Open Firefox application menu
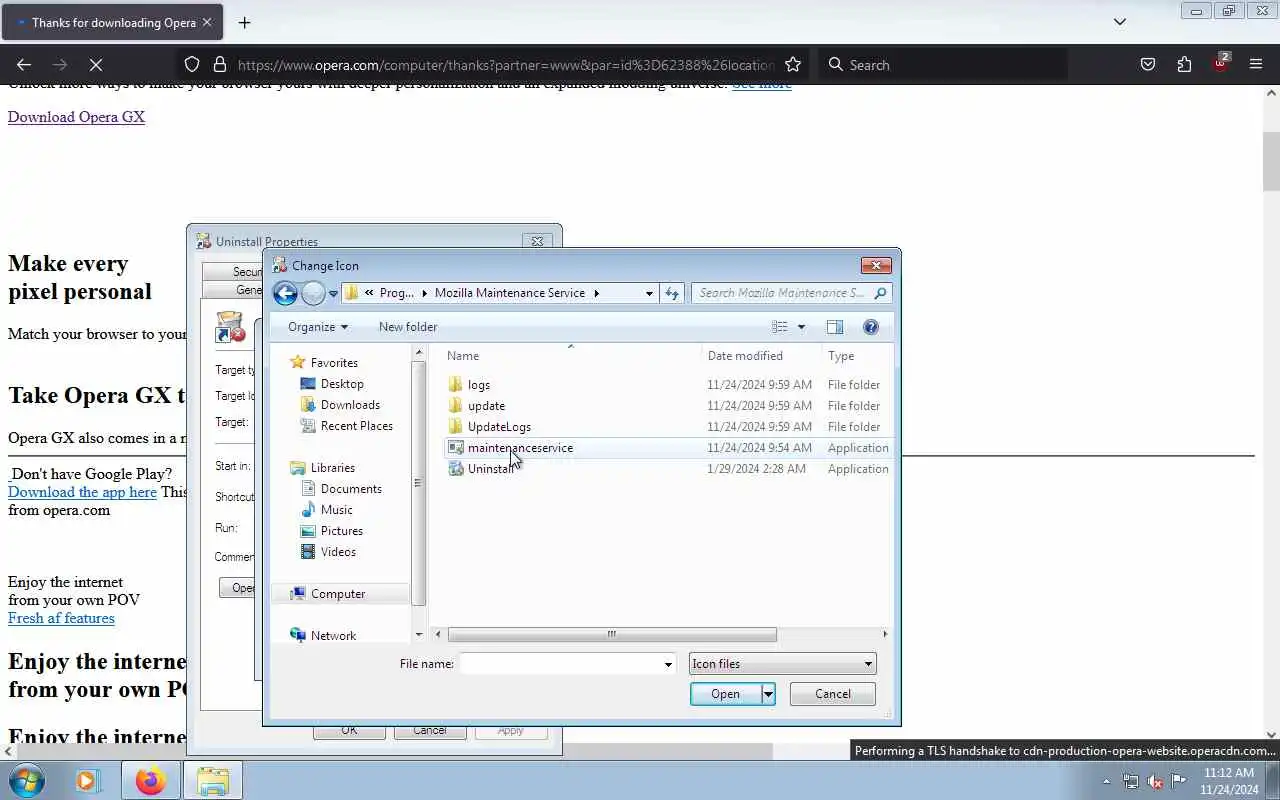1280x800 pixels. tap(1256, 65)
